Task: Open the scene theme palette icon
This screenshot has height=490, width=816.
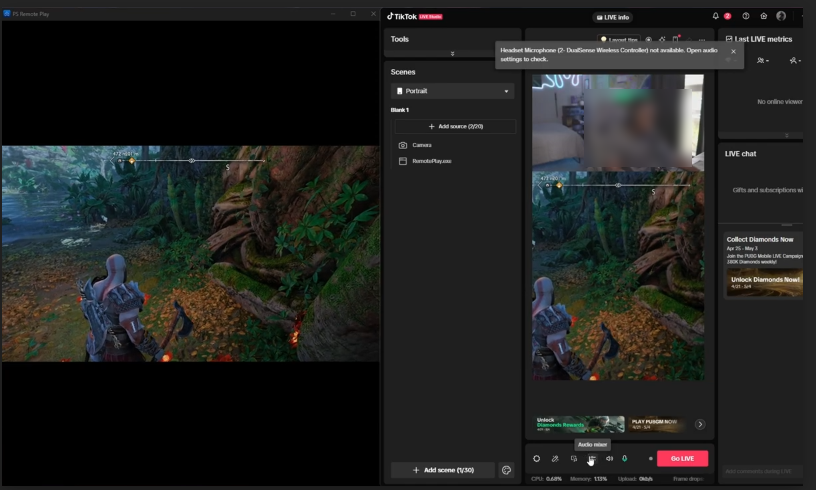Action: (x=506, y=470)
